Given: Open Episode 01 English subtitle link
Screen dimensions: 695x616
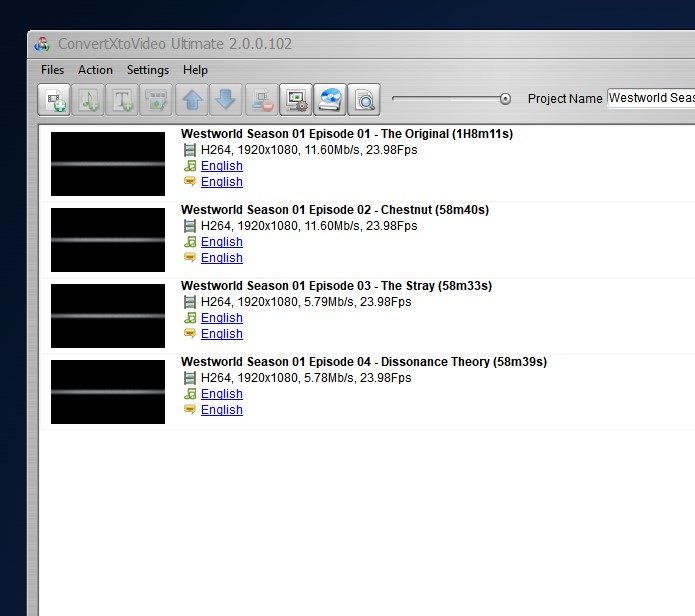Looking at the screenshot, I should (222, 182).
